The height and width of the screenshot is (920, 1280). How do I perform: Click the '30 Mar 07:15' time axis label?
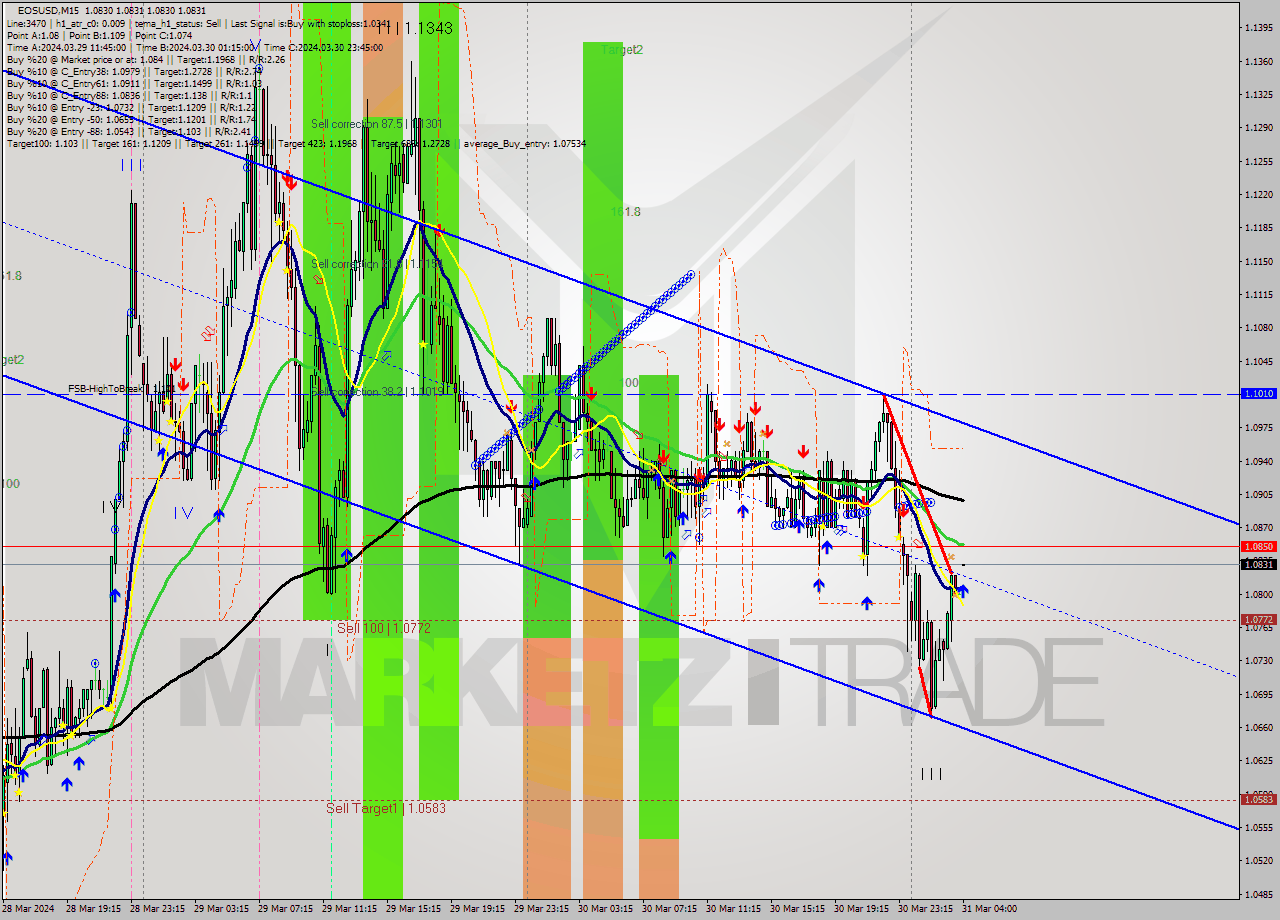pos(670,909)
